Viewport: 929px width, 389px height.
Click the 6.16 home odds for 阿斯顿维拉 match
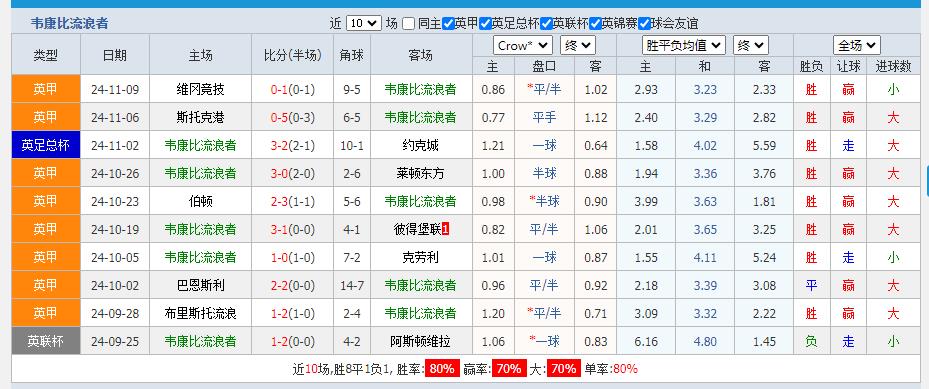point(646,342)
